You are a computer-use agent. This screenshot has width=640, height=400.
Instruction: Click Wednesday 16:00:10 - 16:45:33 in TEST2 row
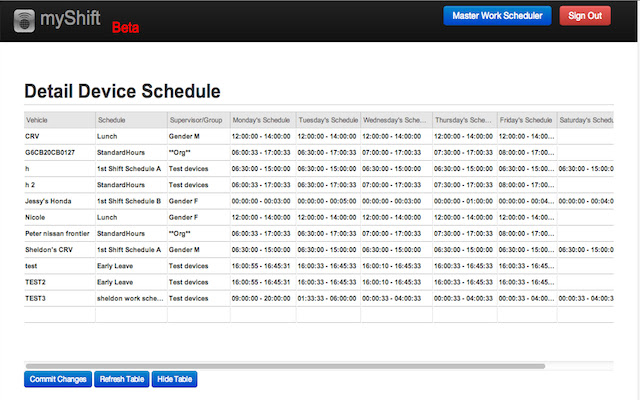[x=396, y=282]
